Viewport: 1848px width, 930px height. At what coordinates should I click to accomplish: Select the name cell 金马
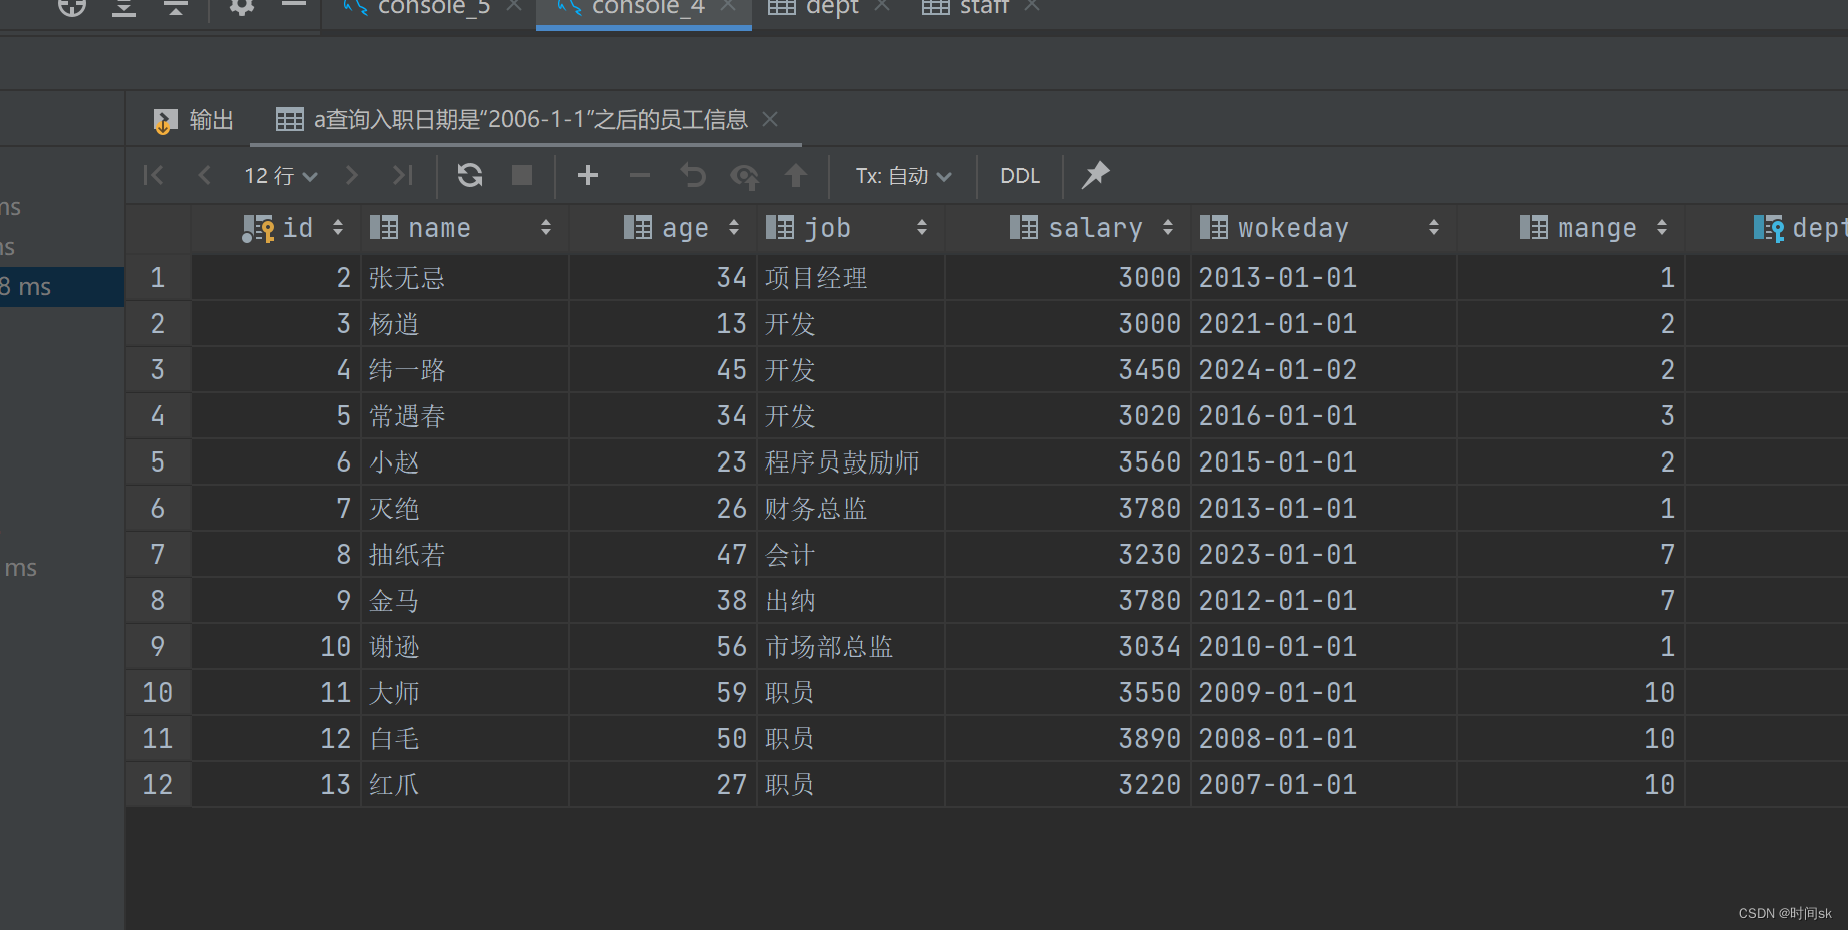coord(465,601)
